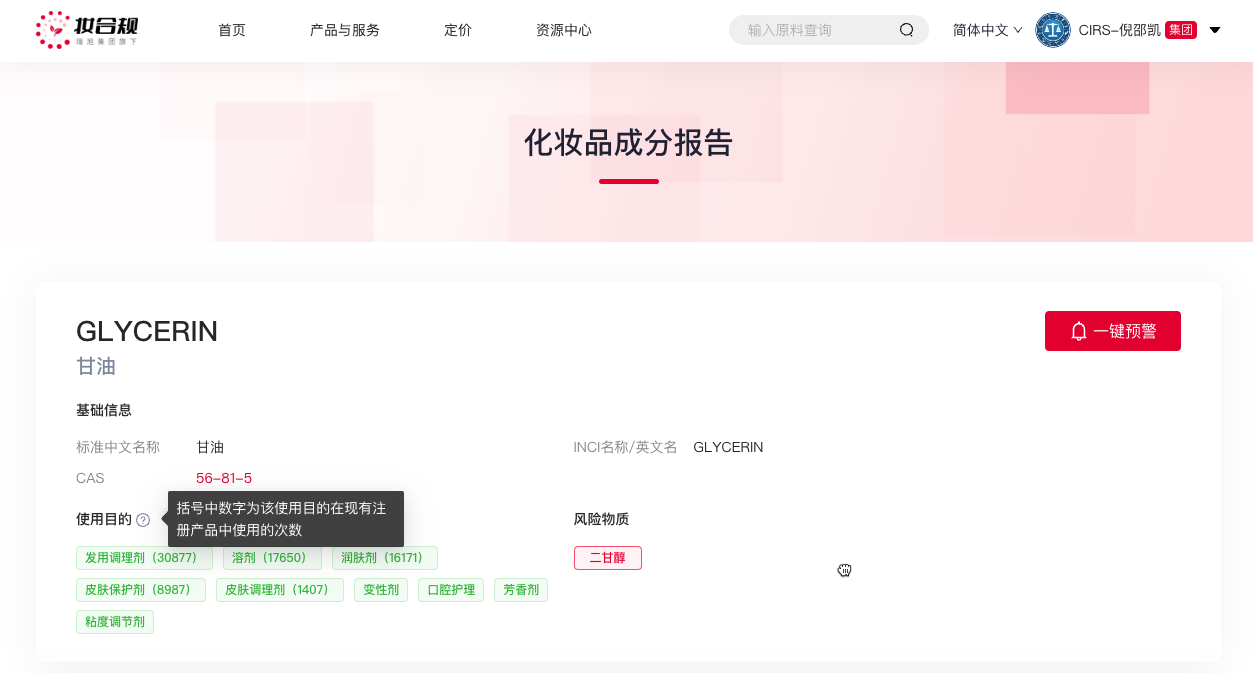Expand the CIRS-倪邵凯 account menu
1253x673 pixels.
(x=1214, y=30)
